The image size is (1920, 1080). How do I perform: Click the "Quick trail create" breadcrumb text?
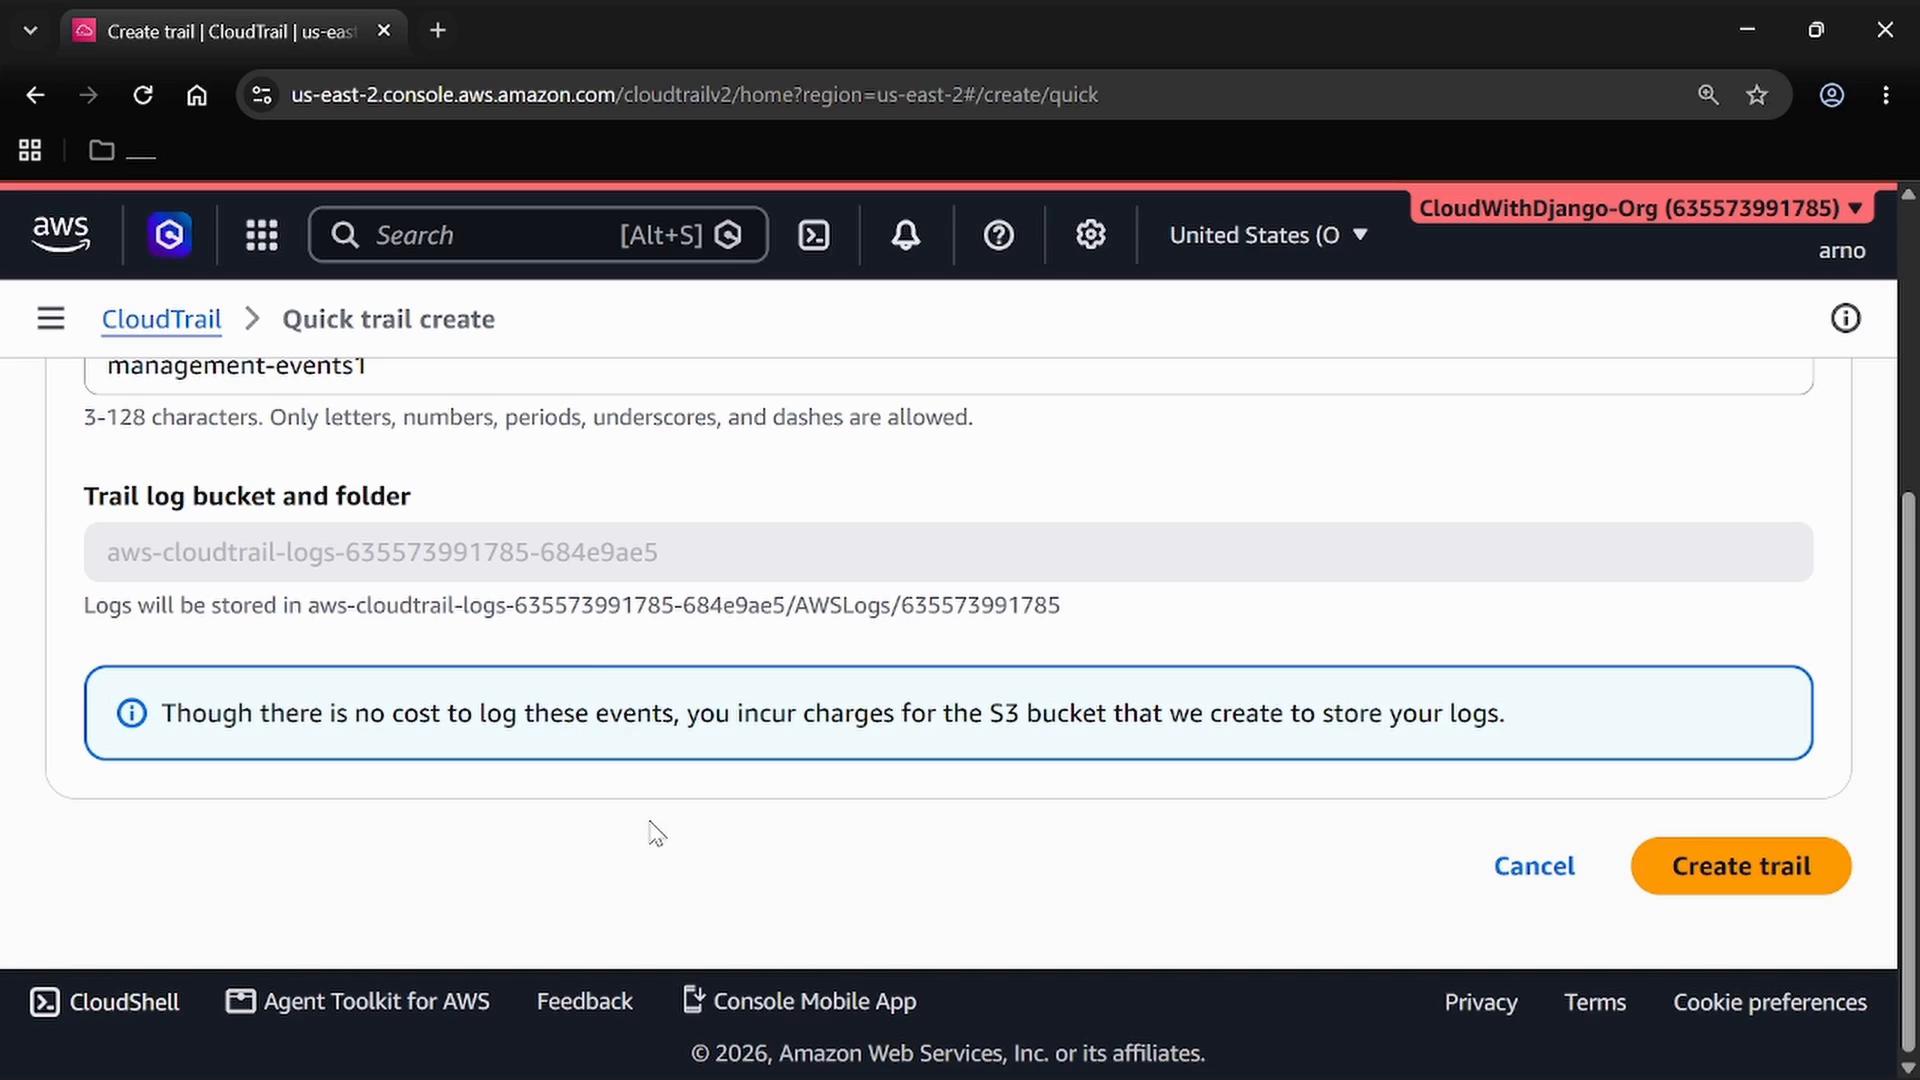(x=388, y=319)
